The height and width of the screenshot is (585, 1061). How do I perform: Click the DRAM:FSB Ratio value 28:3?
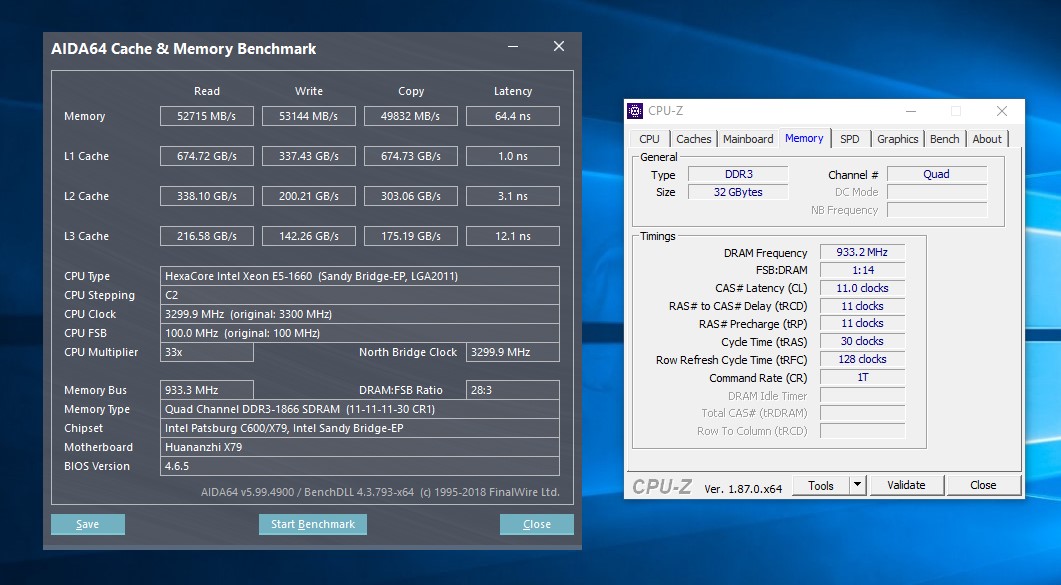tap(513, 390)
